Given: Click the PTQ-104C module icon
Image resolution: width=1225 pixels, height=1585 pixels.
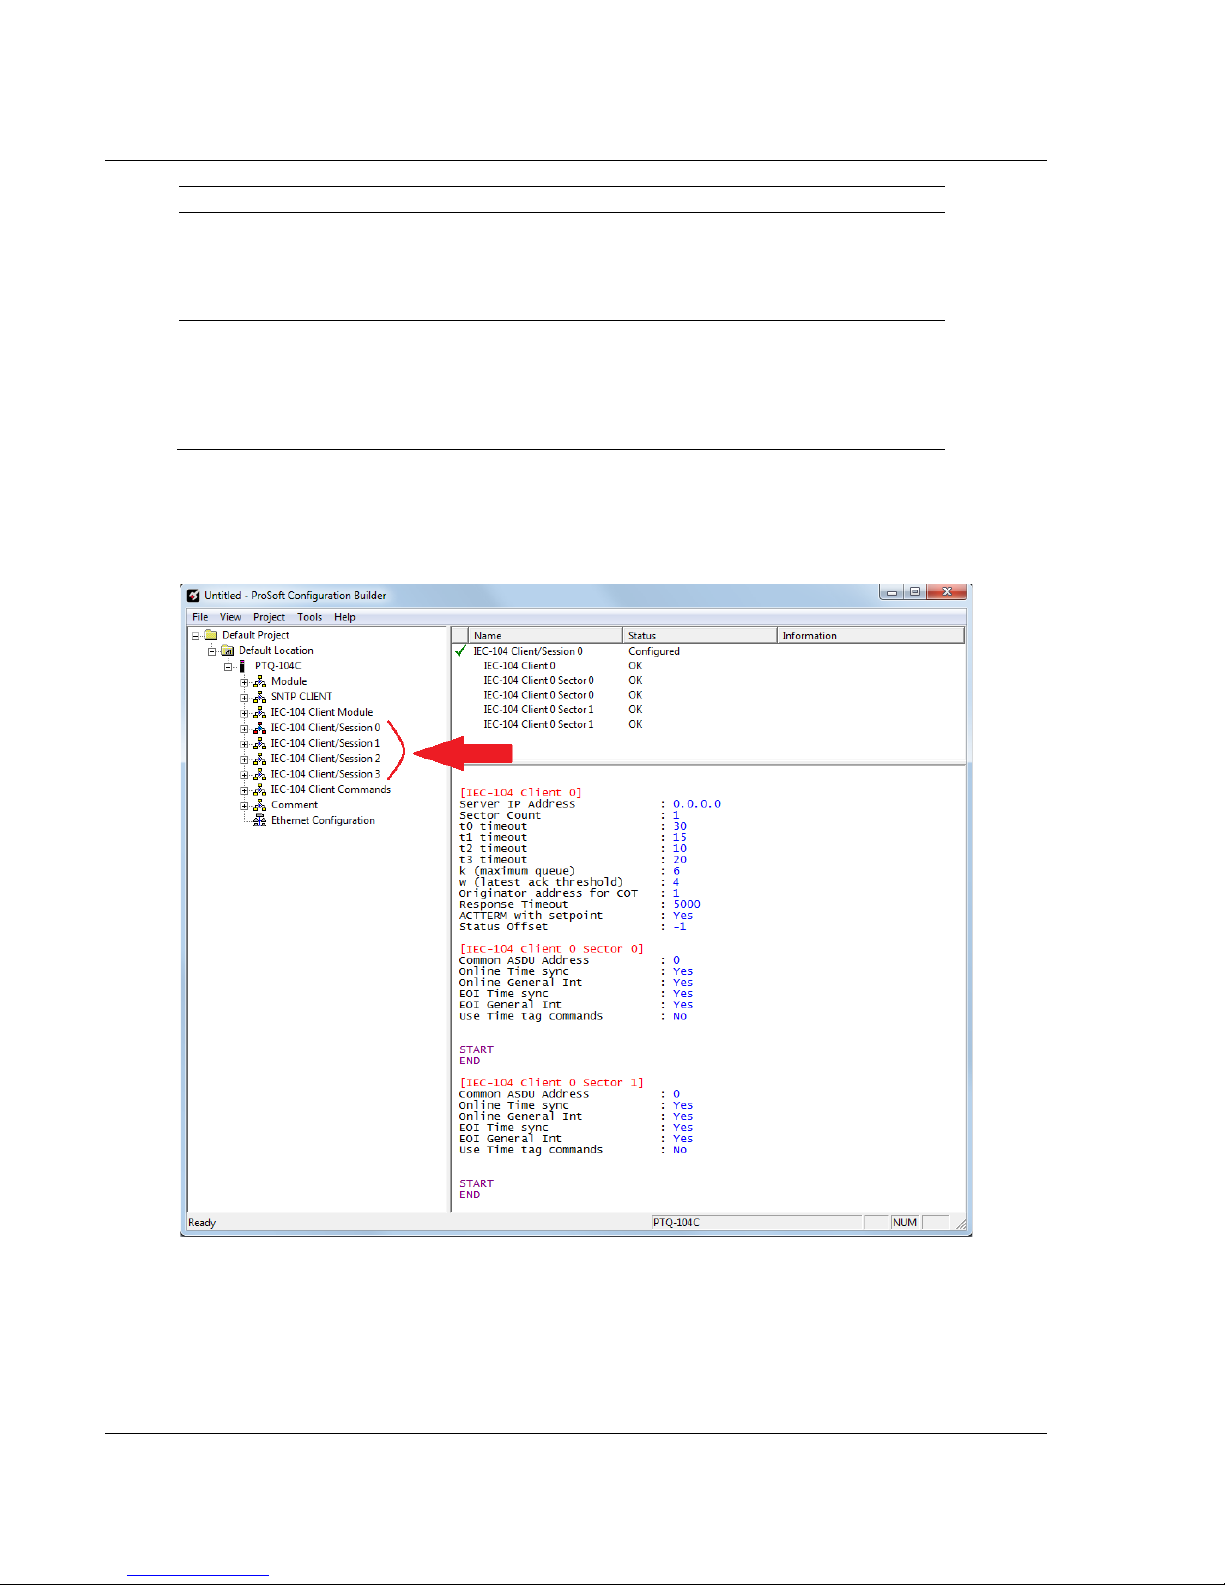Looking at the screenshot, I should click(x=243, y=666).
